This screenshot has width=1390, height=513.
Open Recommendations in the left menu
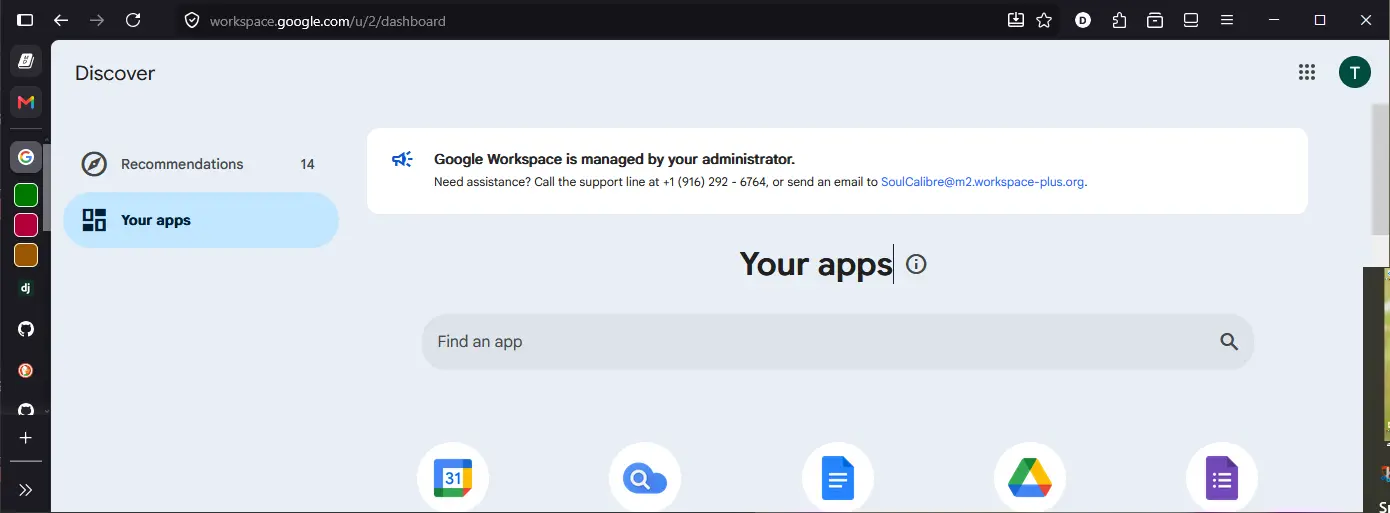(201, 164)
